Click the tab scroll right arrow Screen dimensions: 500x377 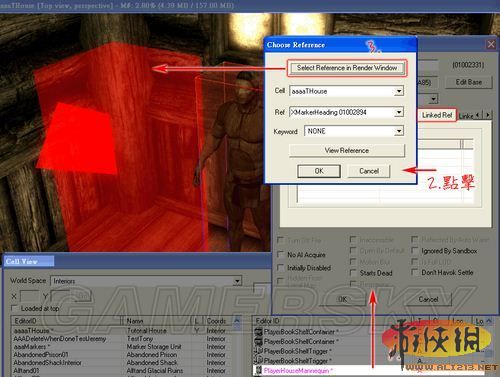(x=488, y=115)
